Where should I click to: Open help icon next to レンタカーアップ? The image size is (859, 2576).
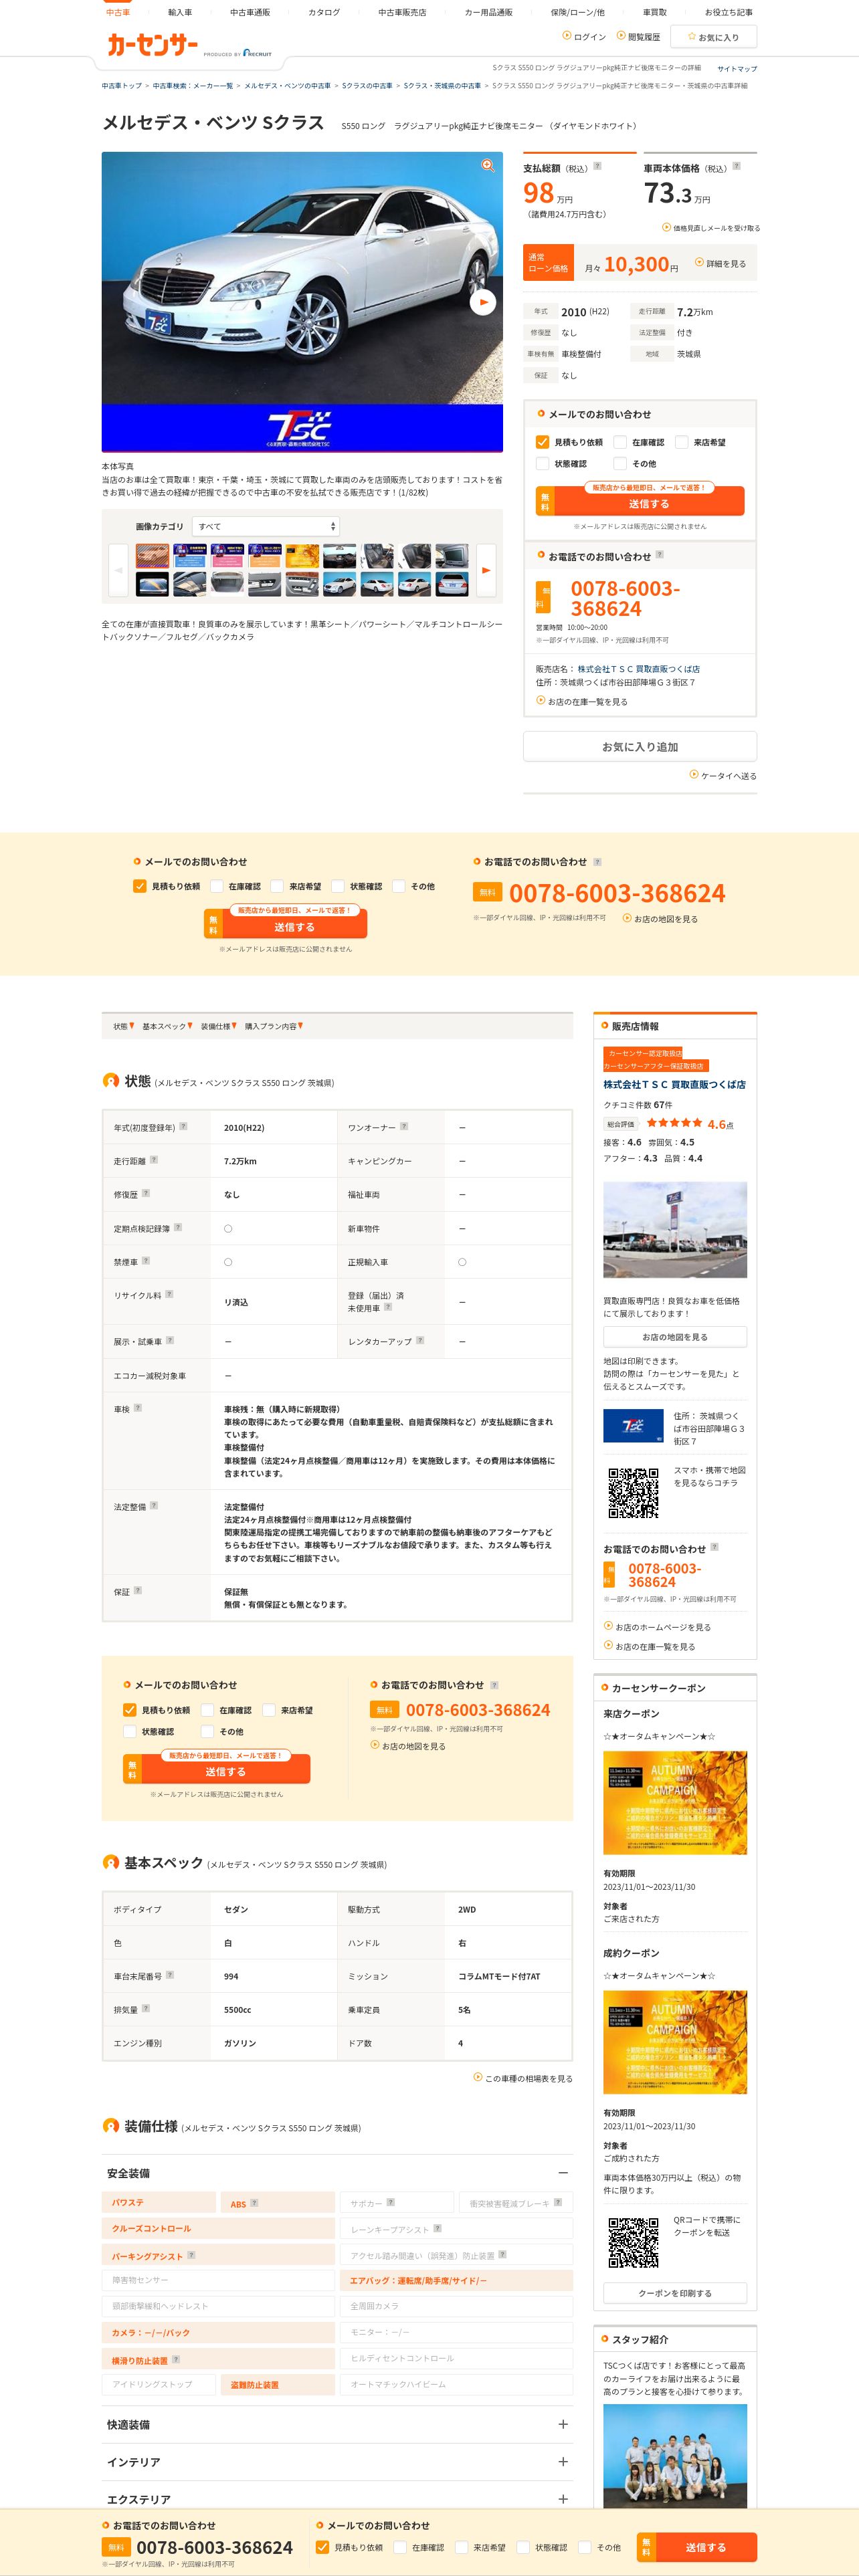tap(420, 1340)
